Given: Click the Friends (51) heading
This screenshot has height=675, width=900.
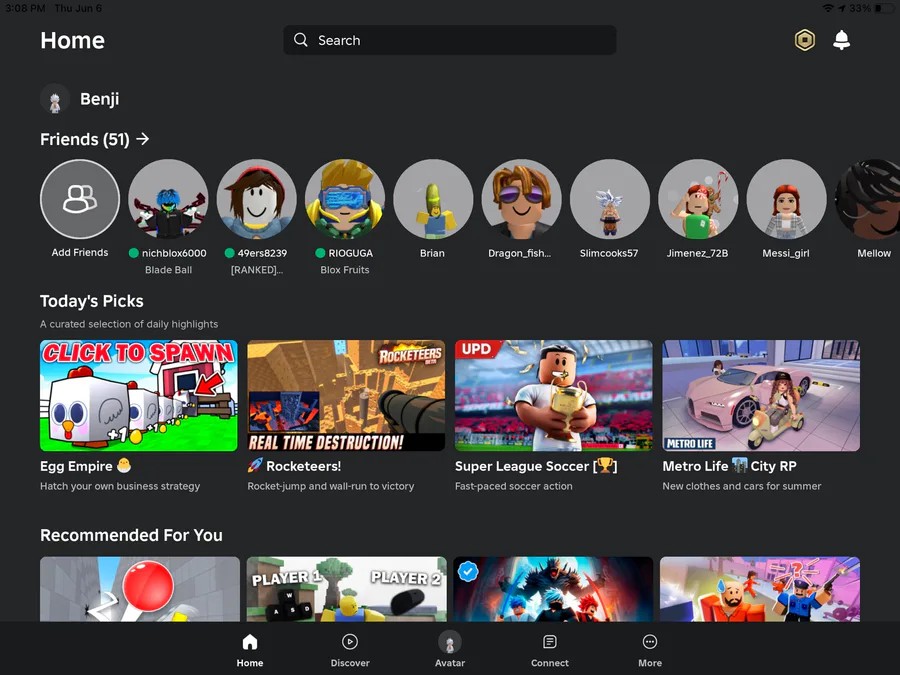Looking at the screenshot, I should (x=85, y=139).
